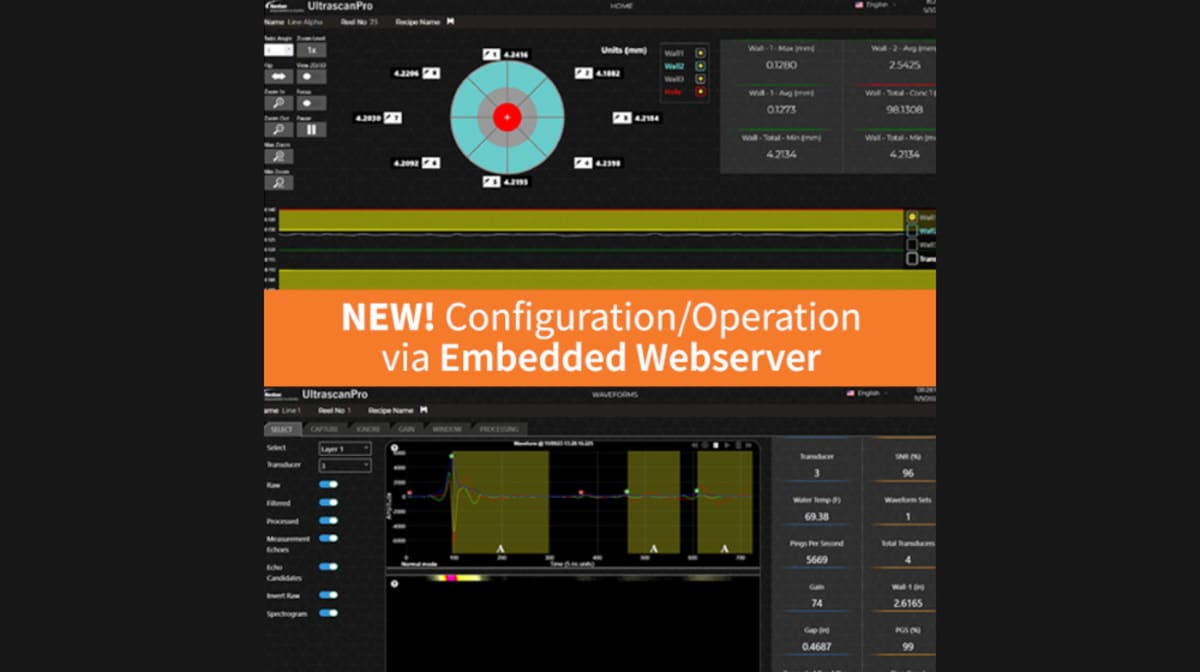The width and height of the screenshot is (1200, 672).
Task: Click the Zoom In magnifier icon
Action: [280, 103]
